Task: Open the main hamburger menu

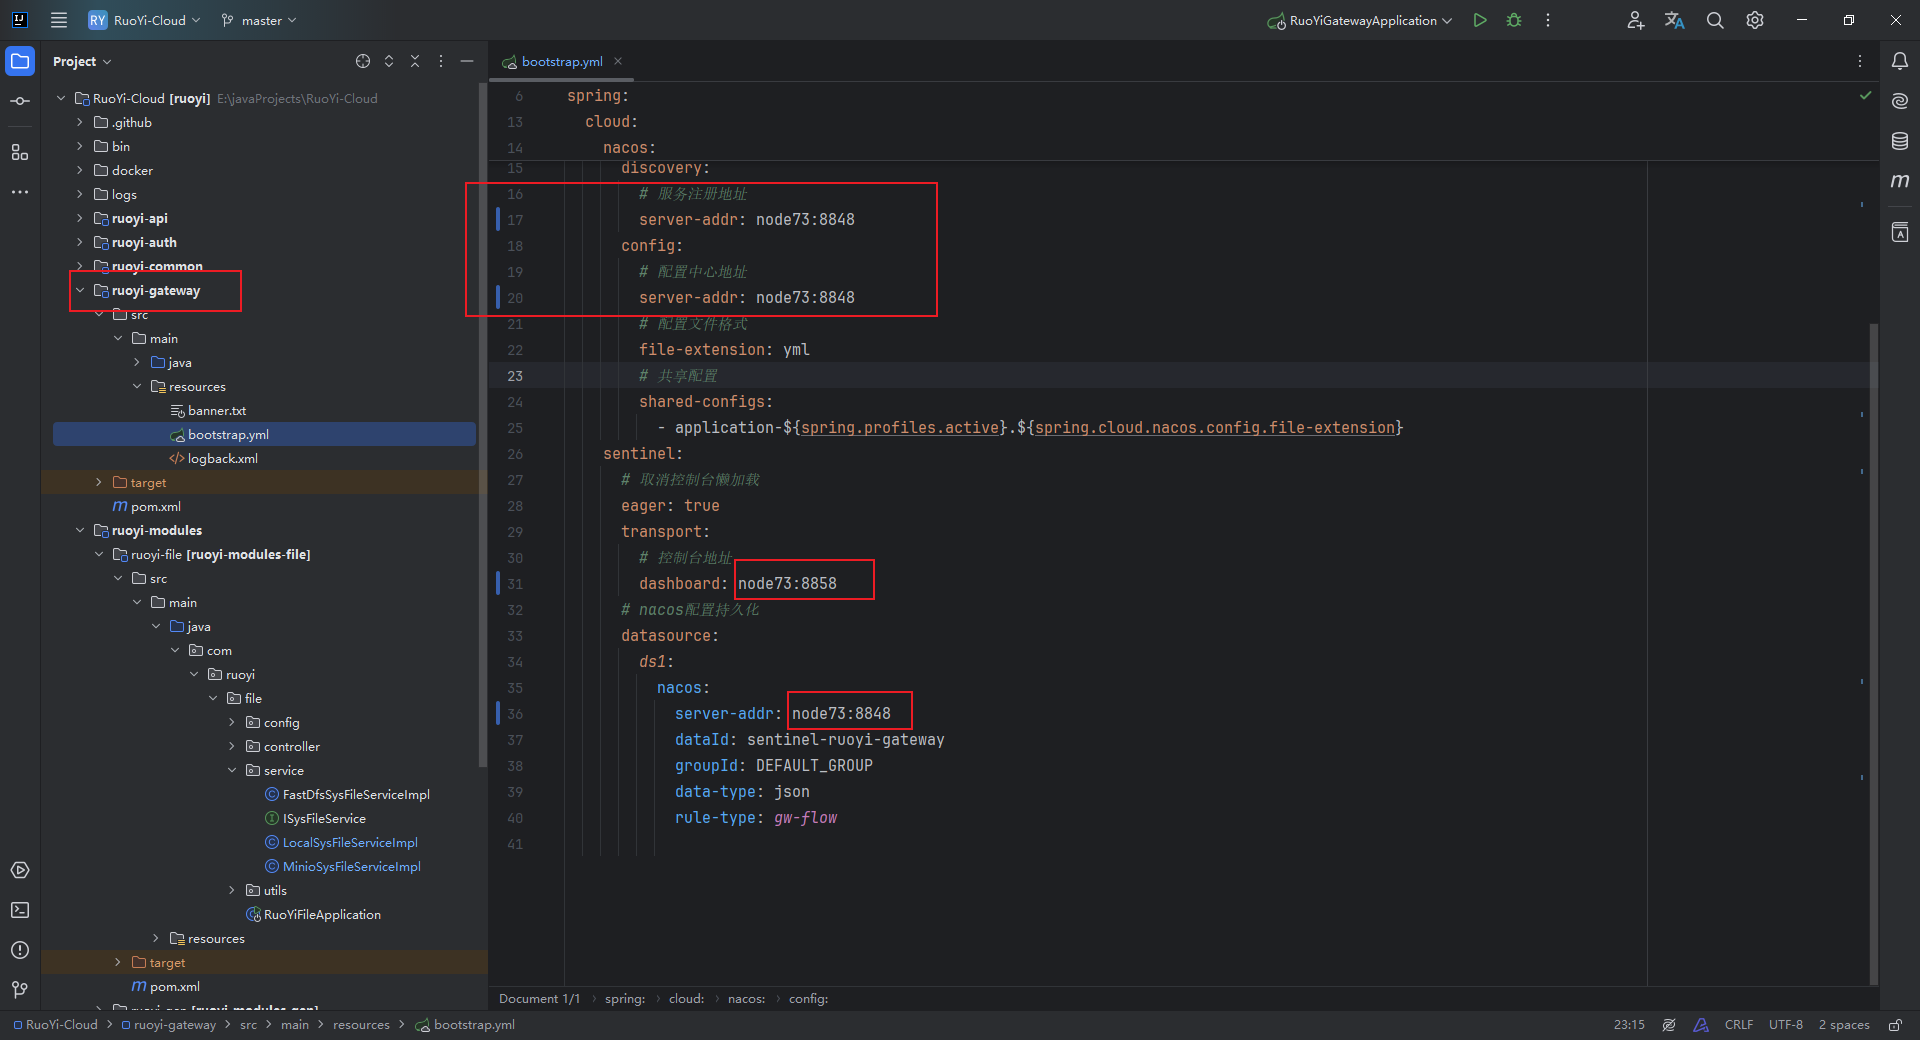Action: click(x=59, y=20)
